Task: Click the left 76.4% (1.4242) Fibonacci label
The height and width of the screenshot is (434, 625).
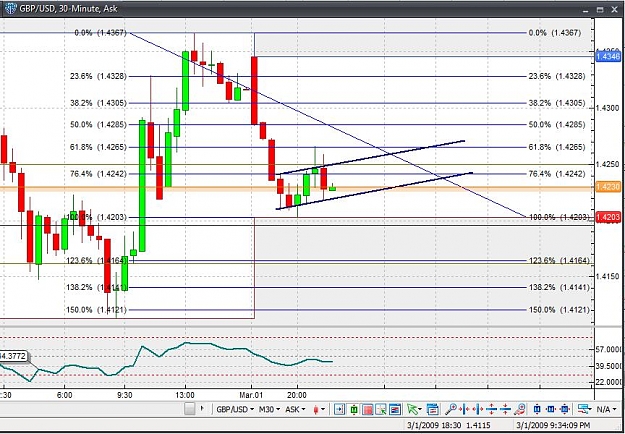Action: (x=98, y=174)
